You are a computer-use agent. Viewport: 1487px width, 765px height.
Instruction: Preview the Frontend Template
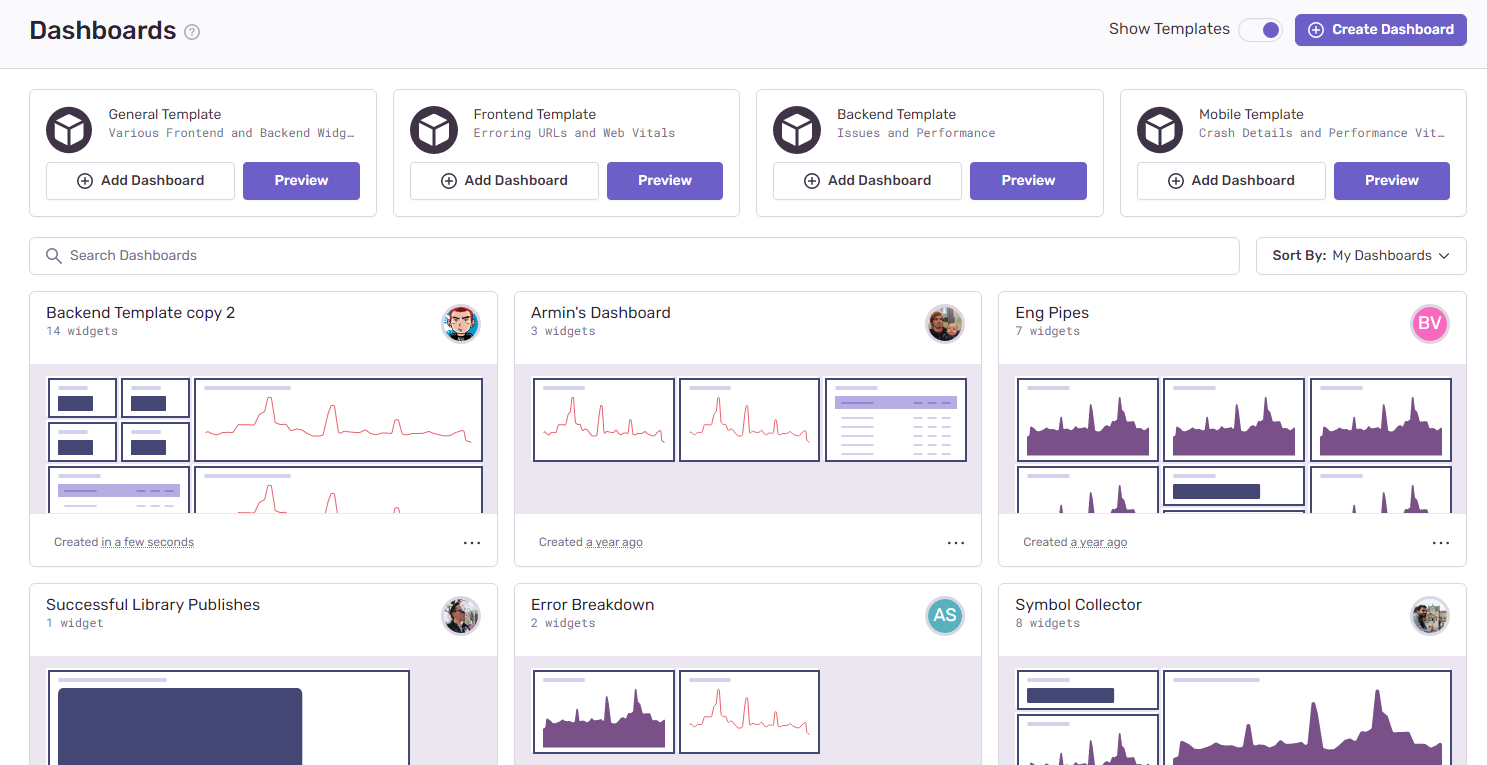[664, 181]
